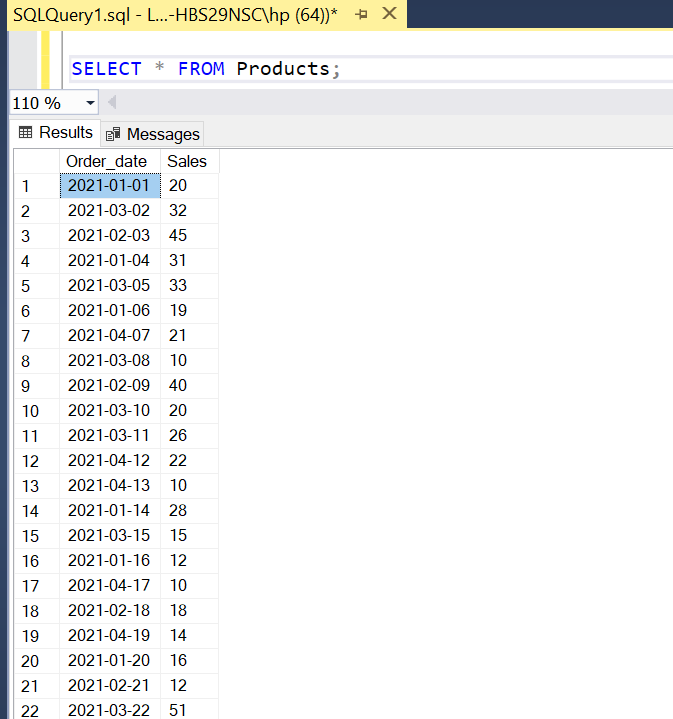The width and height of the screenshot is (673, 719).
Task: Switch to the Results tab
Action: click(55, 133)
